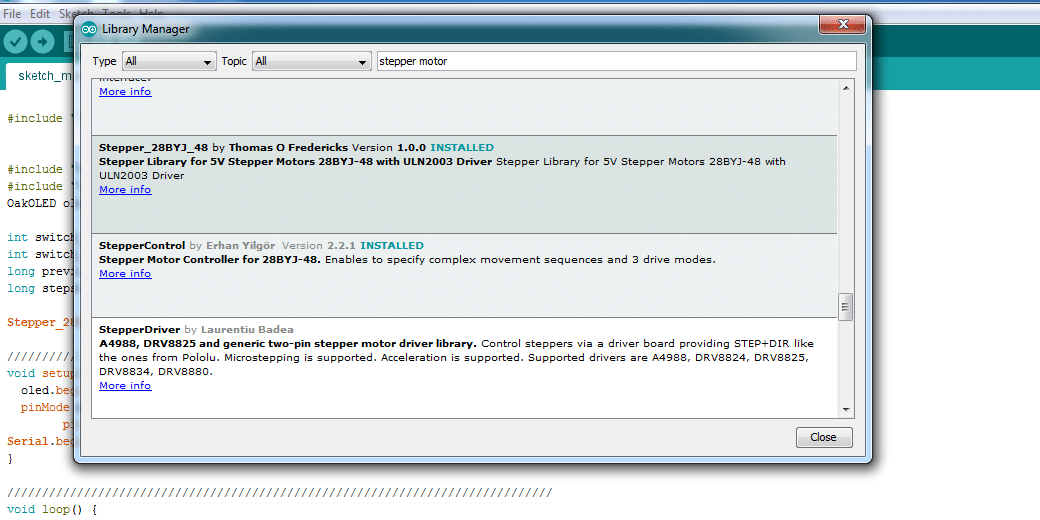Expand the Topic dropdown

pyautogui.click(x=312, y=62)
